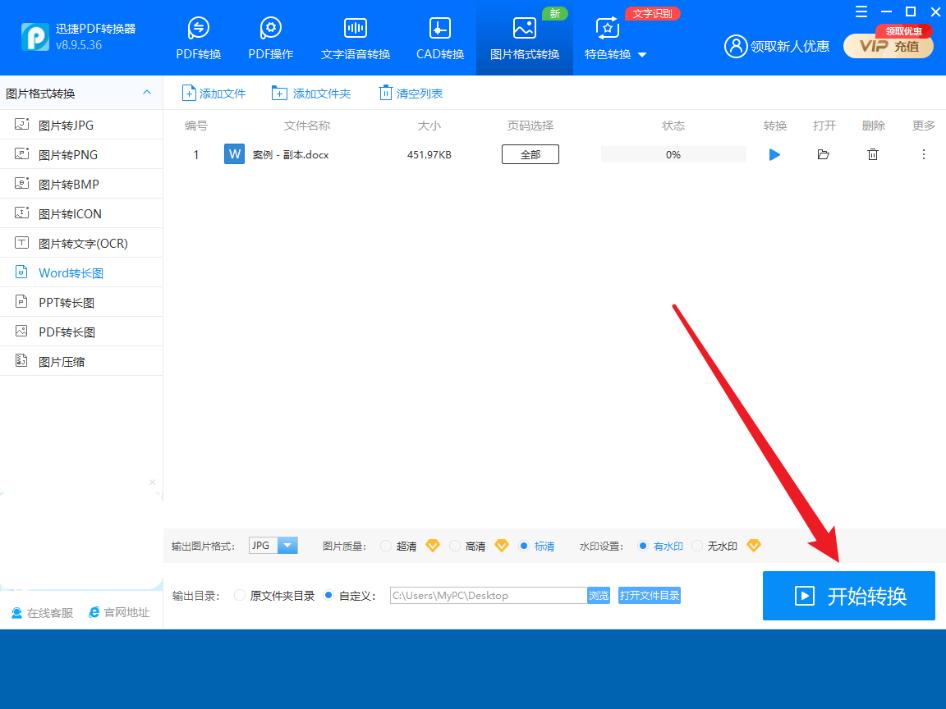Switch to PDF转长图 in sidebar

[66, 332]
